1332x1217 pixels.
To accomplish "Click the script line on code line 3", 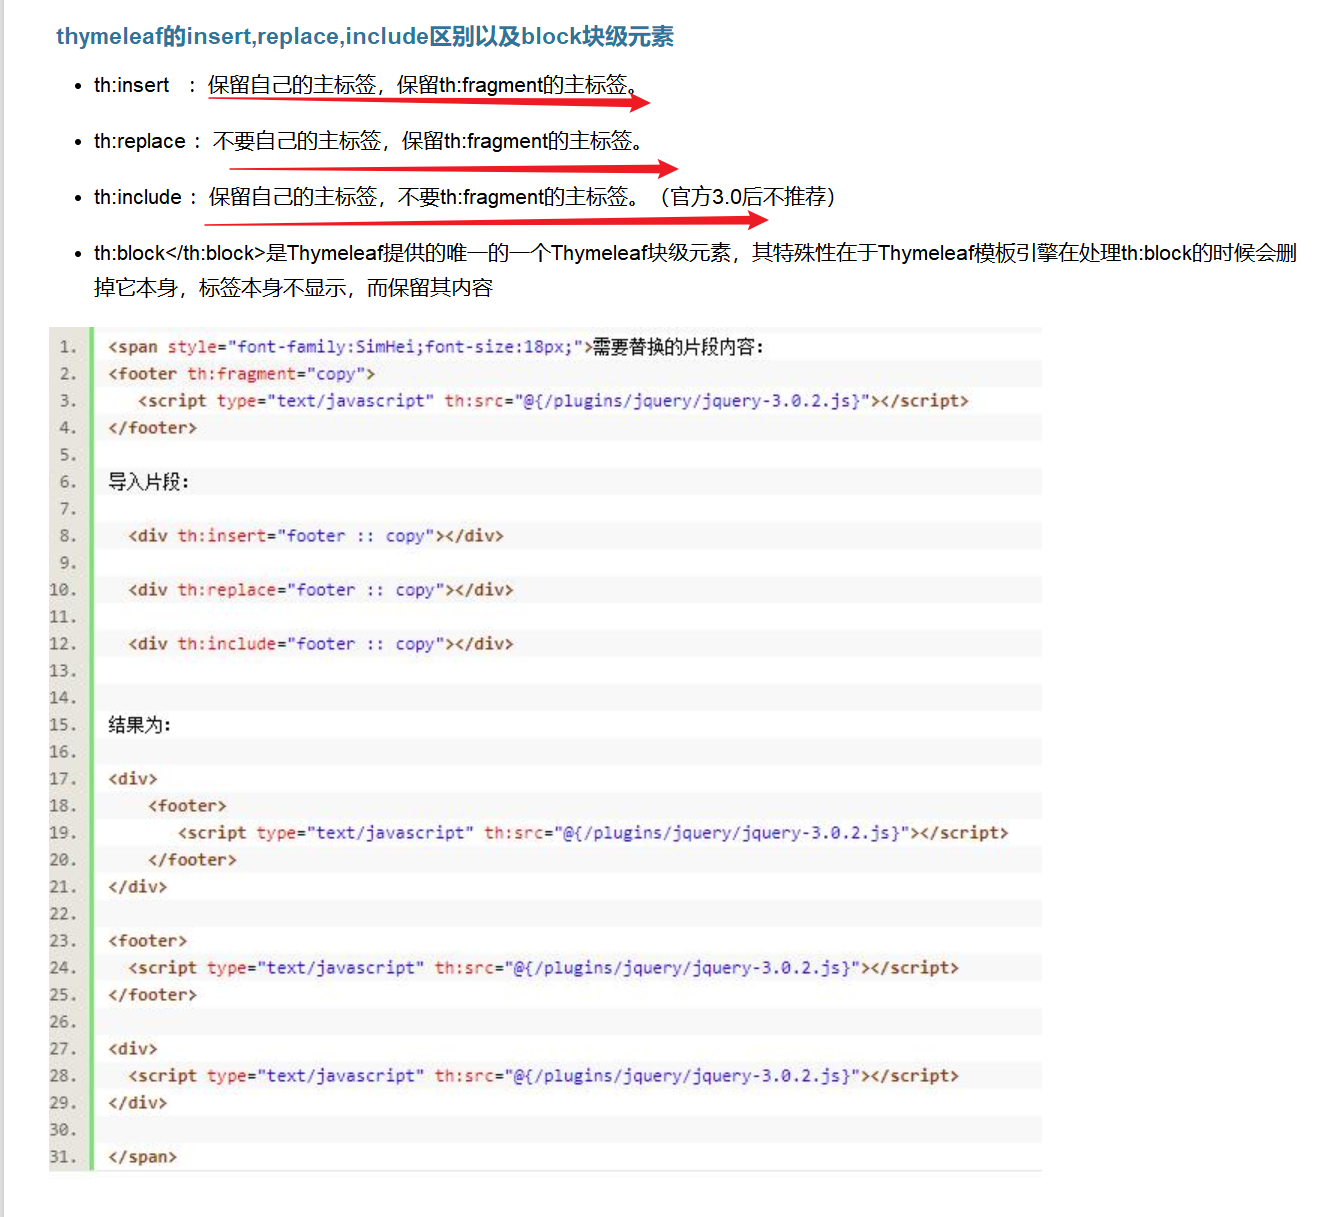I will point(553,401).
